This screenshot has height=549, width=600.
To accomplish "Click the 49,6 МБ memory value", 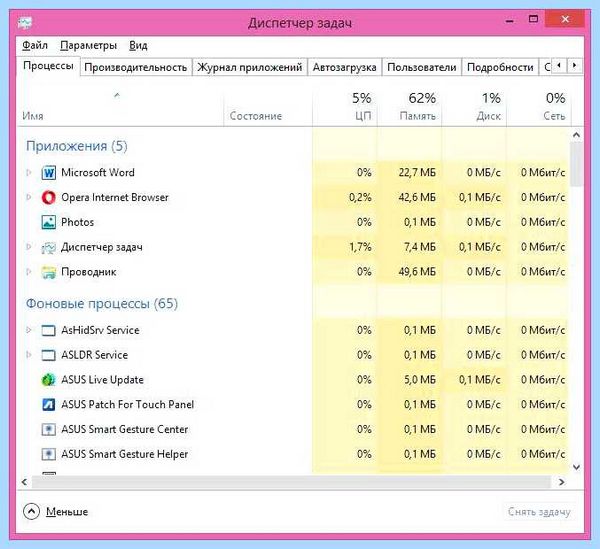I will 417,272.
